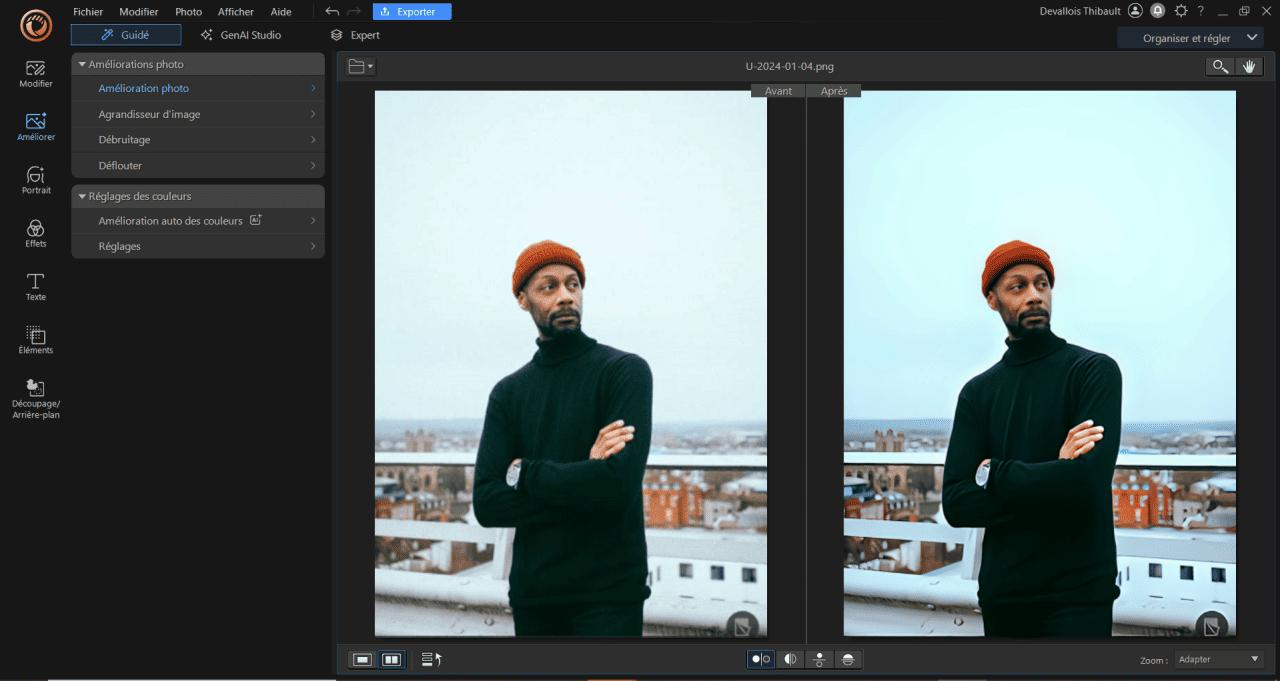
Task: Open the Portrait tools panel
Action: pyautogui.click(x=35, y=180)
